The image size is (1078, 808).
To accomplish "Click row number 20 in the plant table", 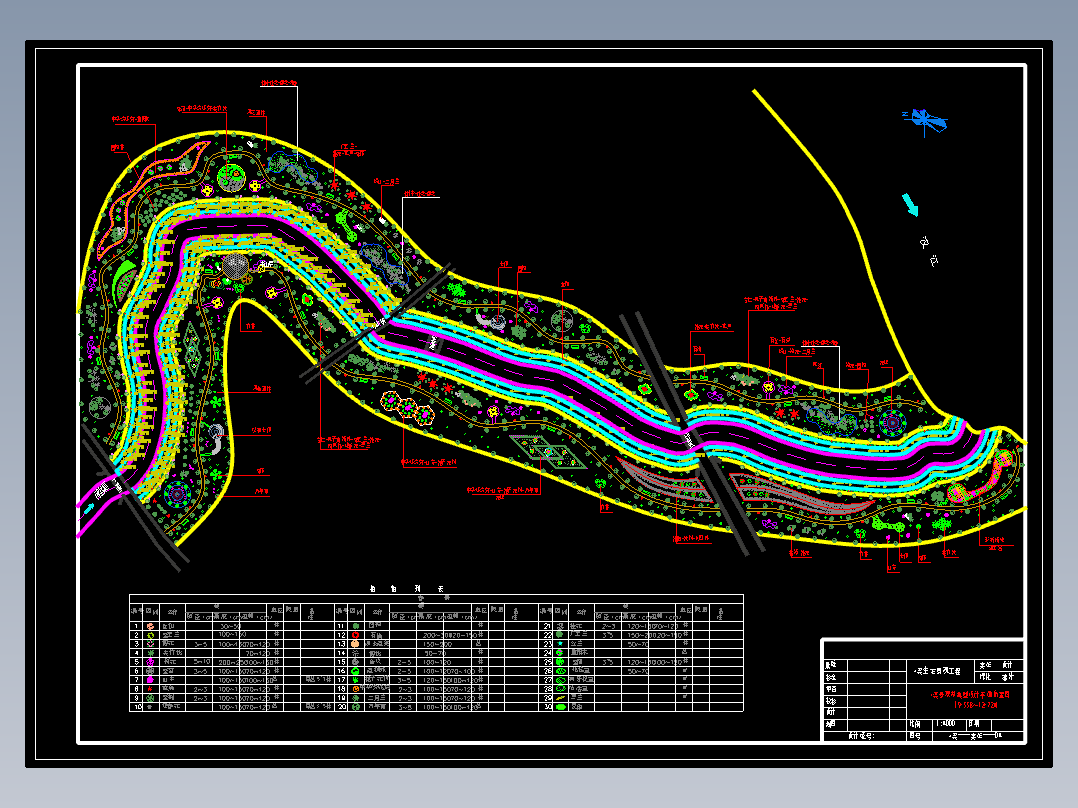I will pos(342,707).
